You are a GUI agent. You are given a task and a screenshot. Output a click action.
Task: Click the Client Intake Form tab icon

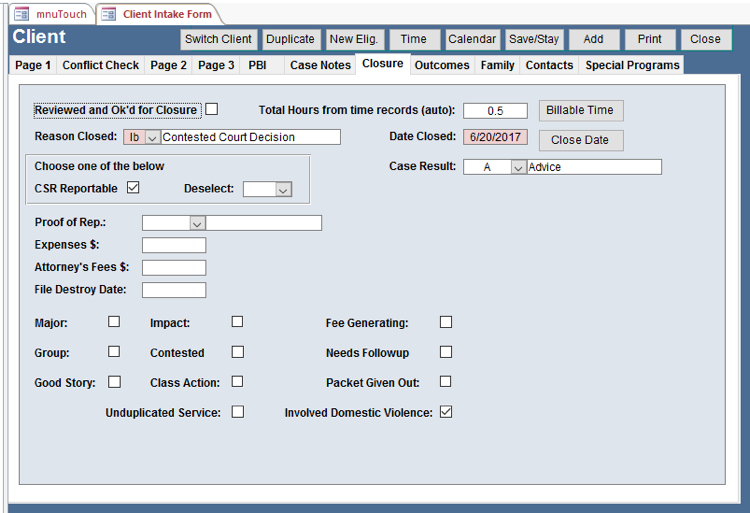coord(108,14)
